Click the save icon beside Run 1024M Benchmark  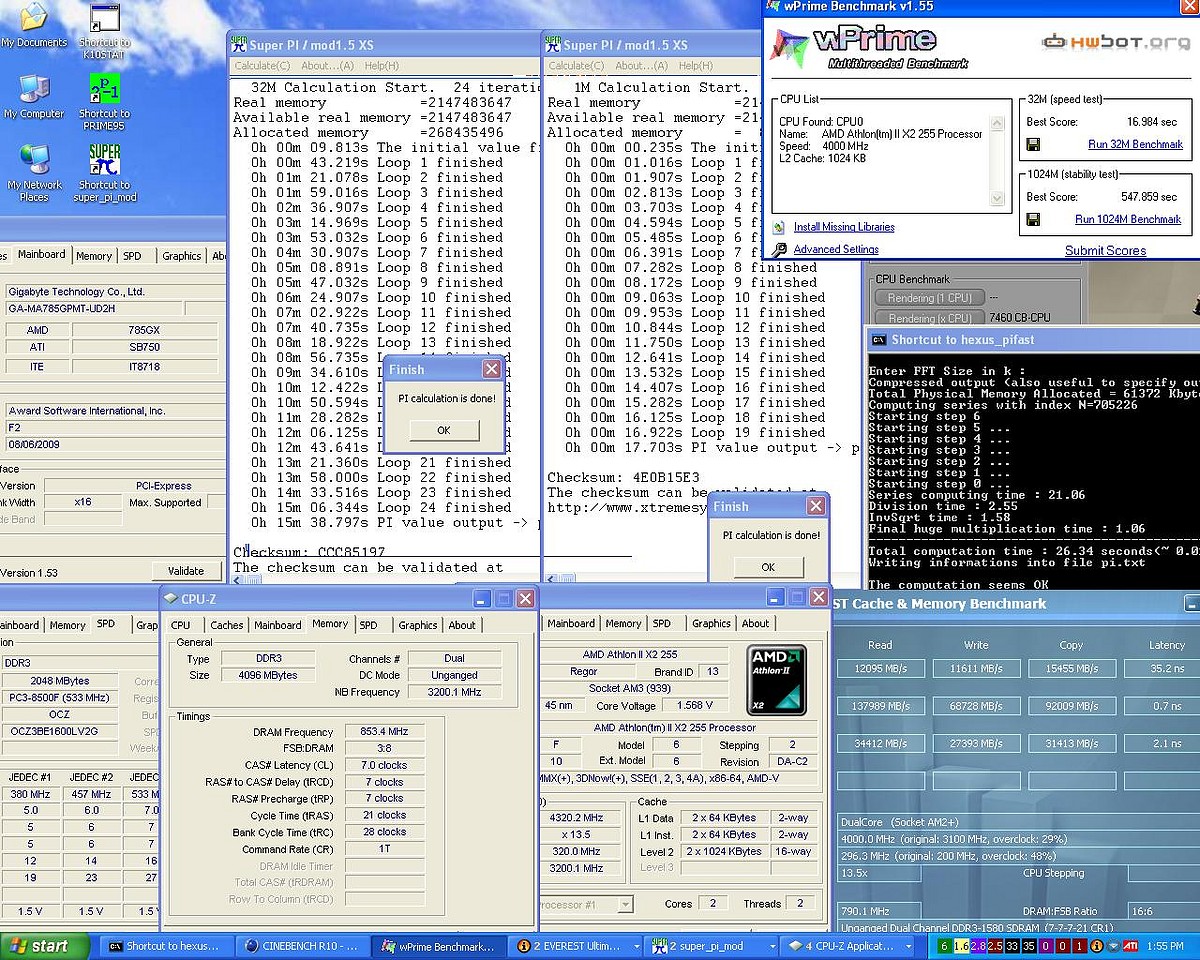pos(1033,219)
